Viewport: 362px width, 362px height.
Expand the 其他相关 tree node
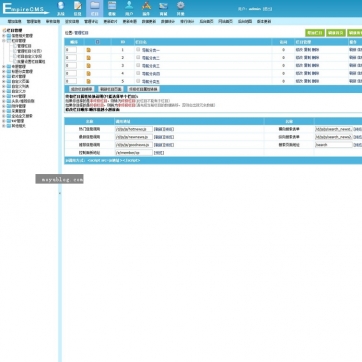point(4,126)
